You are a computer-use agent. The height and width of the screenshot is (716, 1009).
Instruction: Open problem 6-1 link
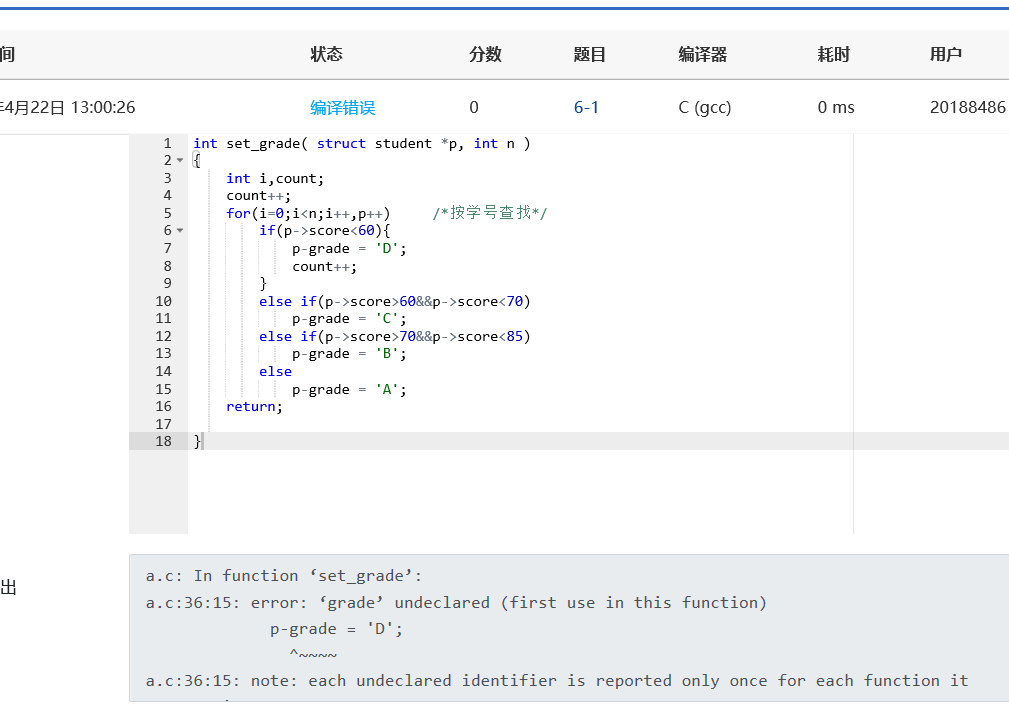586,107
